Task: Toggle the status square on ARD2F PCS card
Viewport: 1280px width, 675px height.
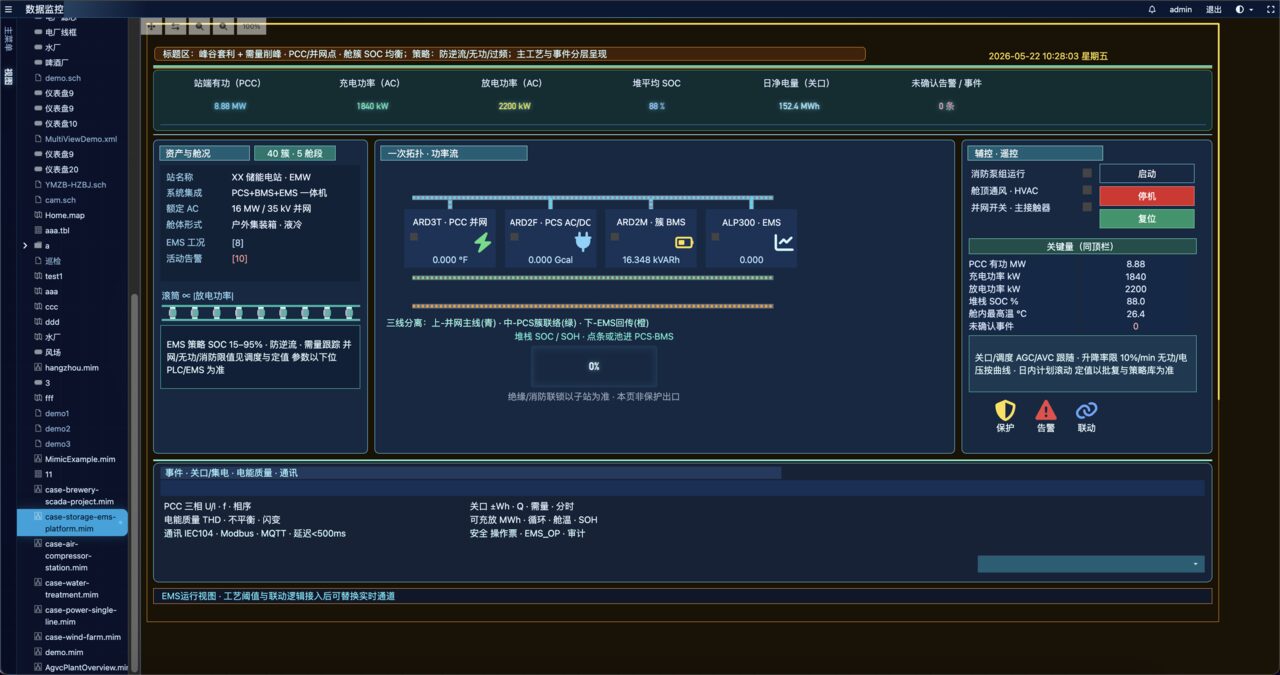Action: click(514, 237)
